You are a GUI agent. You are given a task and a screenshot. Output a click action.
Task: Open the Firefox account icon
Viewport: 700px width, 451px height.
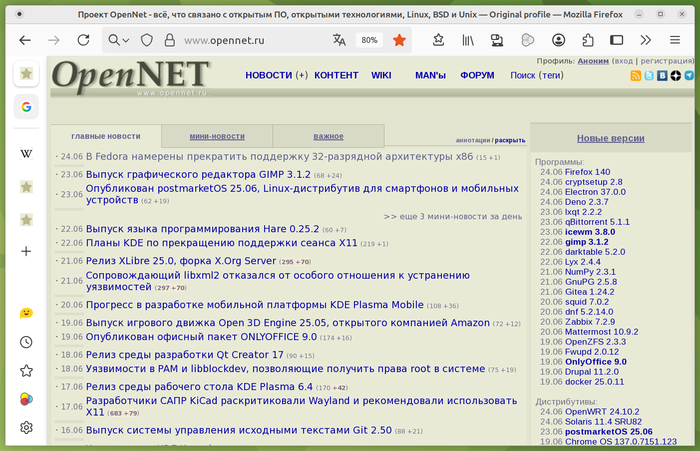(x=558, y=40)
